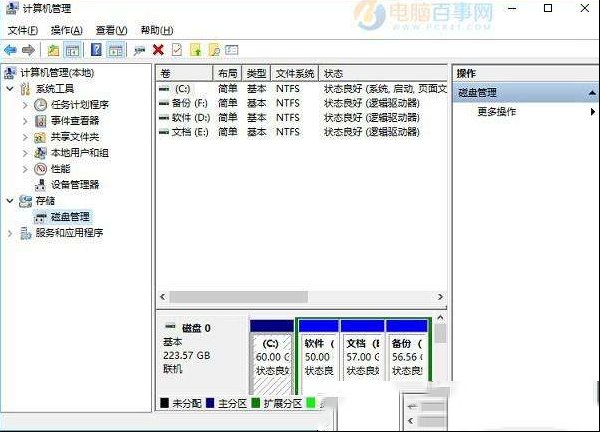Click the horizontal scrollbar left arrow
This screenshot has height=432, width=600.
click(x=163, y=297)
